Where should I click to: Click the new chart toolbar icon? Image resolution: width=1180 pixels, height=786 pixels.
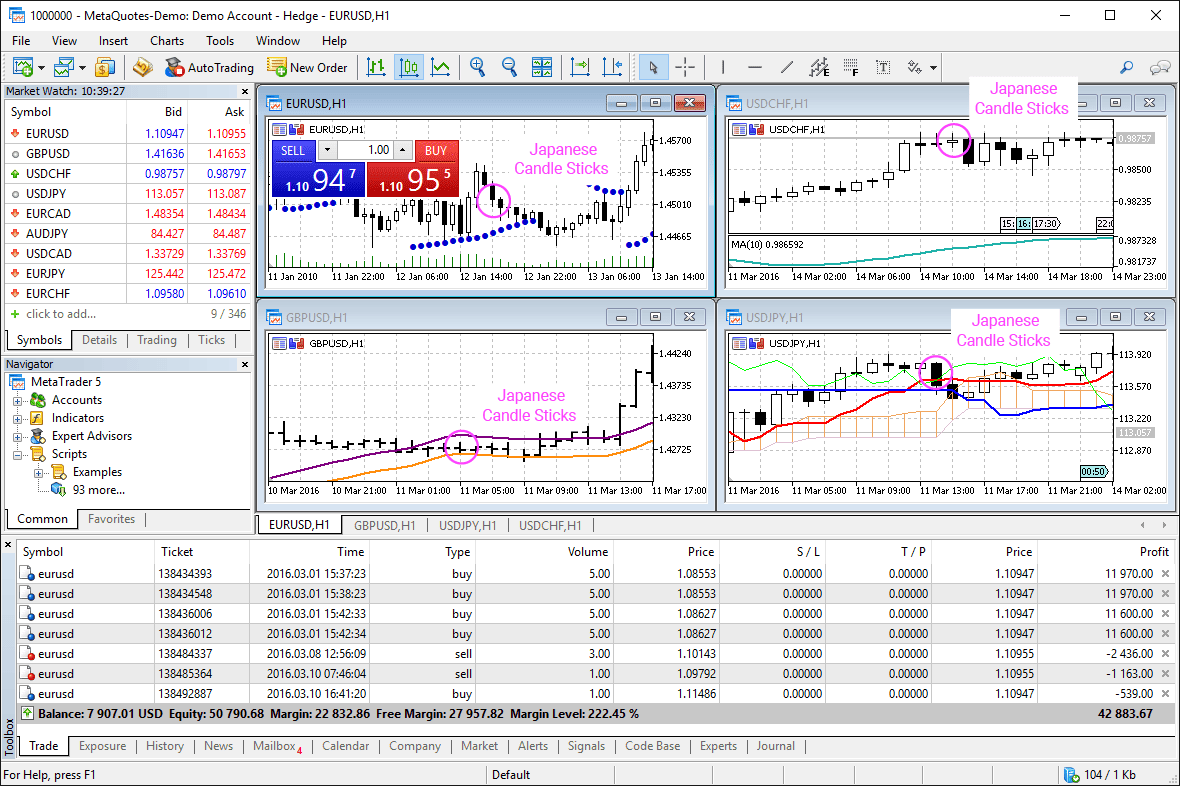pos(22,68)
